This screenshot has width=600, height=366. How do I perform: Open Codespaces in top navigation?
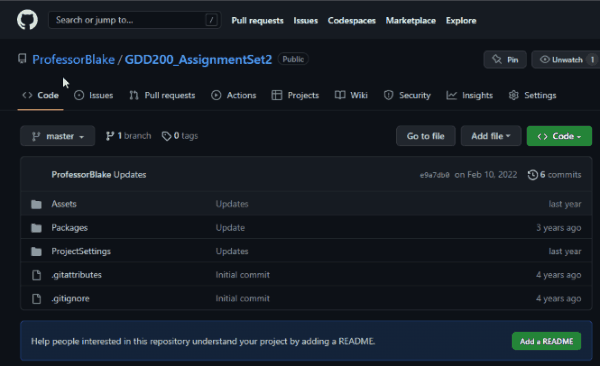click(351, 21)
